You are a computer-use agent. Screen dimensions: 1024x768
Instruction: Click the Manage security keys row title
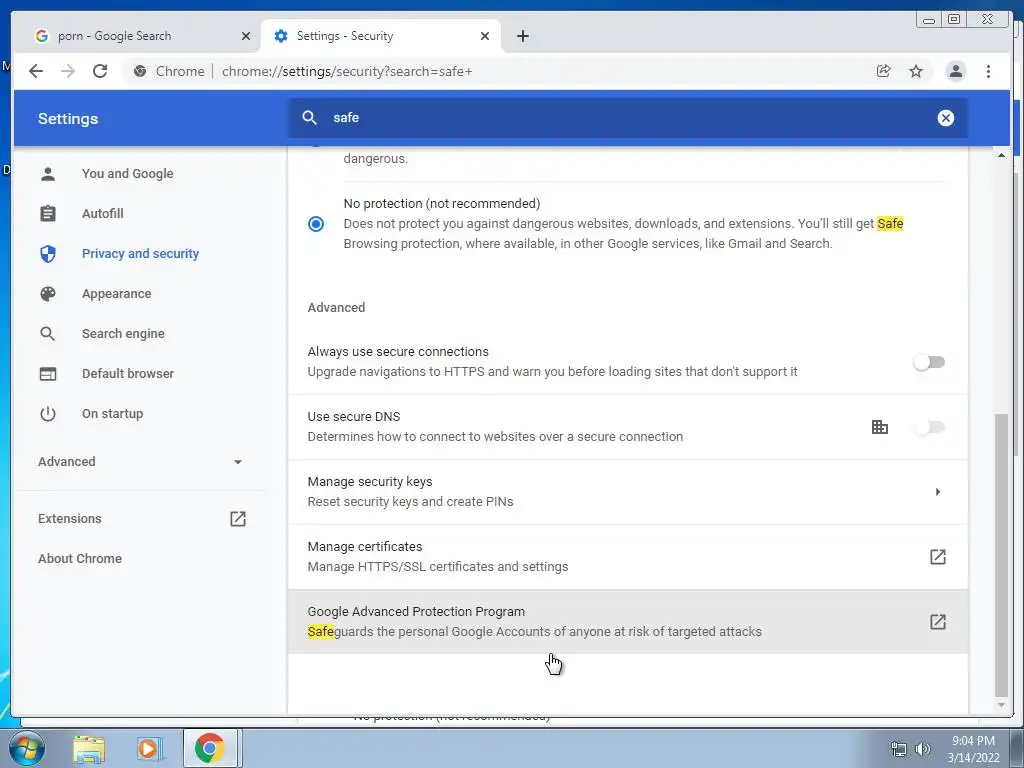[370, 482]
